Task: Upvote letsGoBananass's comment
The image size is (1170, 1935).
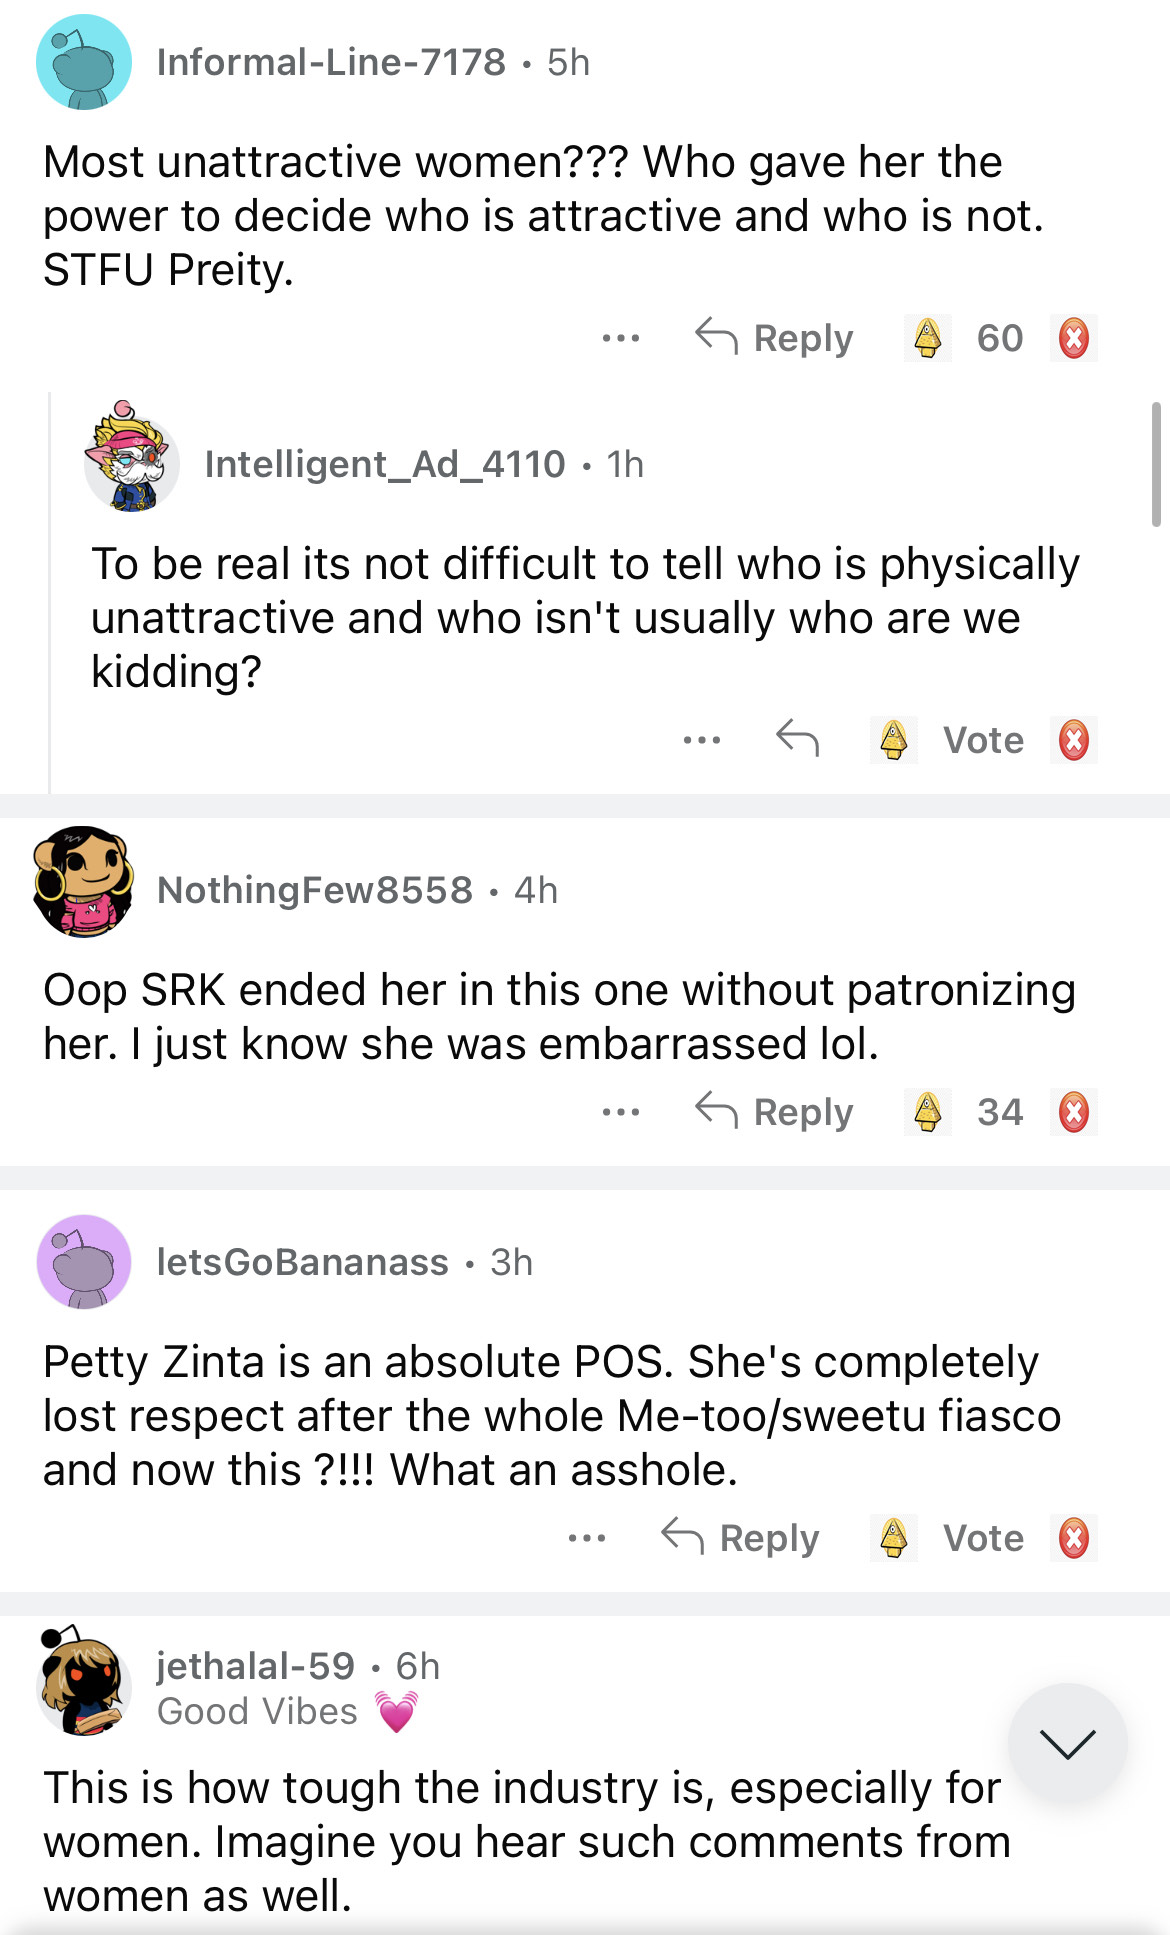Action: [x=893, y=1538]
